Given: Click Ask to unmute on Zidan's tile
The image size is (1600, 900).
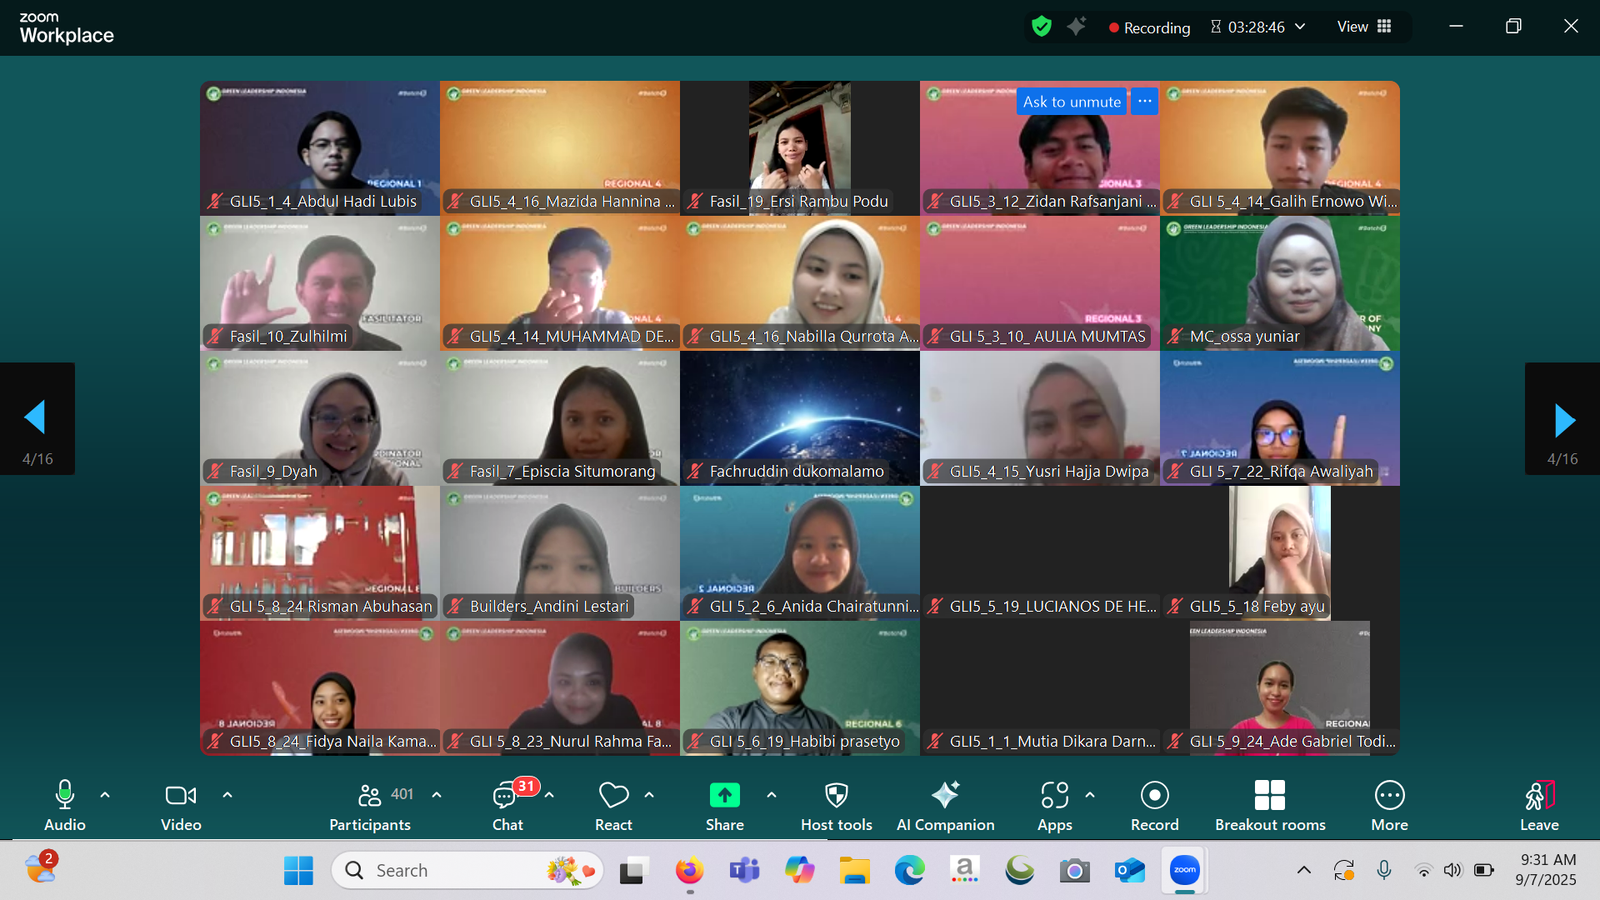Looking at the screenshot, I should (x=1071, y=102).
